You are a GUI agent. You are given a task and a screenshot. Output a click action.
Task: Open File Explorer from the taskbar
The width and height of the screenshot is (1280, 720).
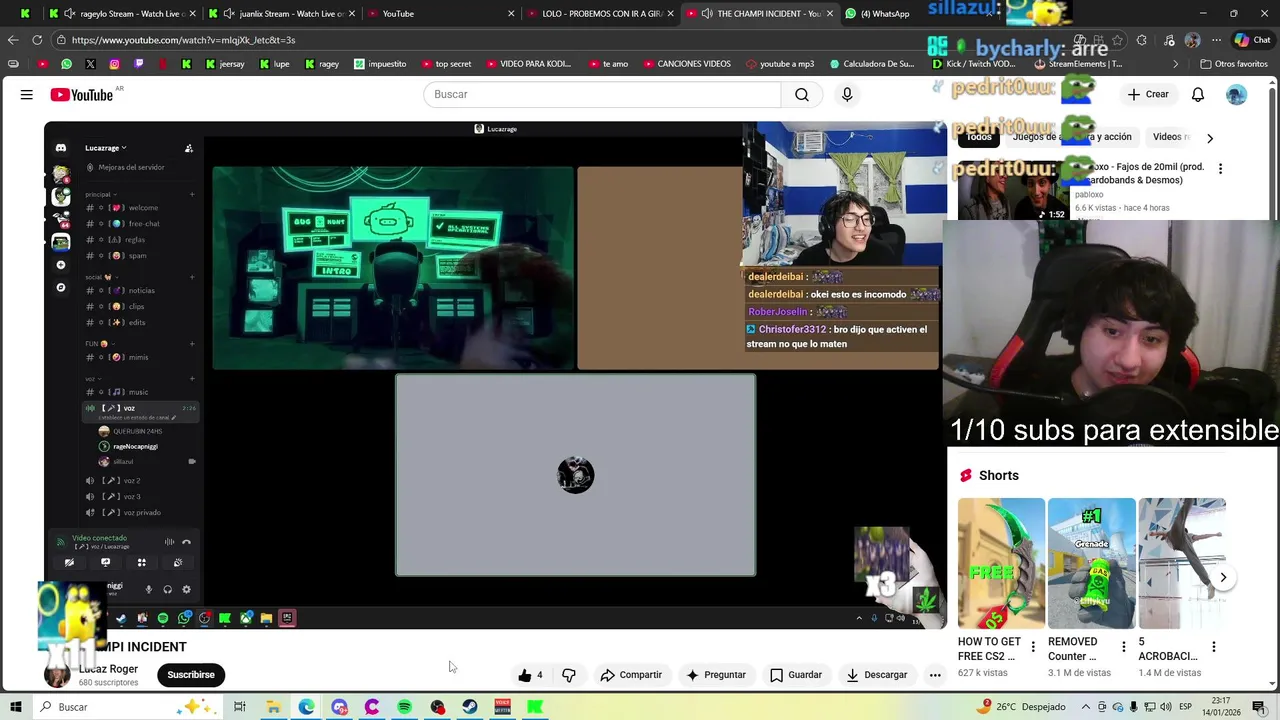273,707
